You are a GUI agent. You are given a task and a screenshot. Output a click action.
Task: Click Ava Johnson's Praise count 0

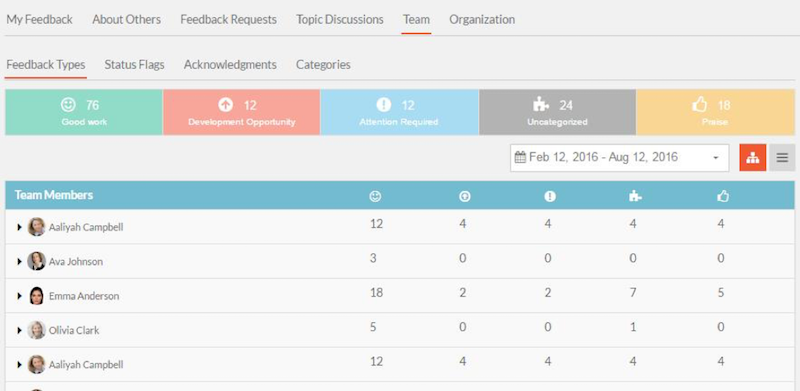coord(720,258)
